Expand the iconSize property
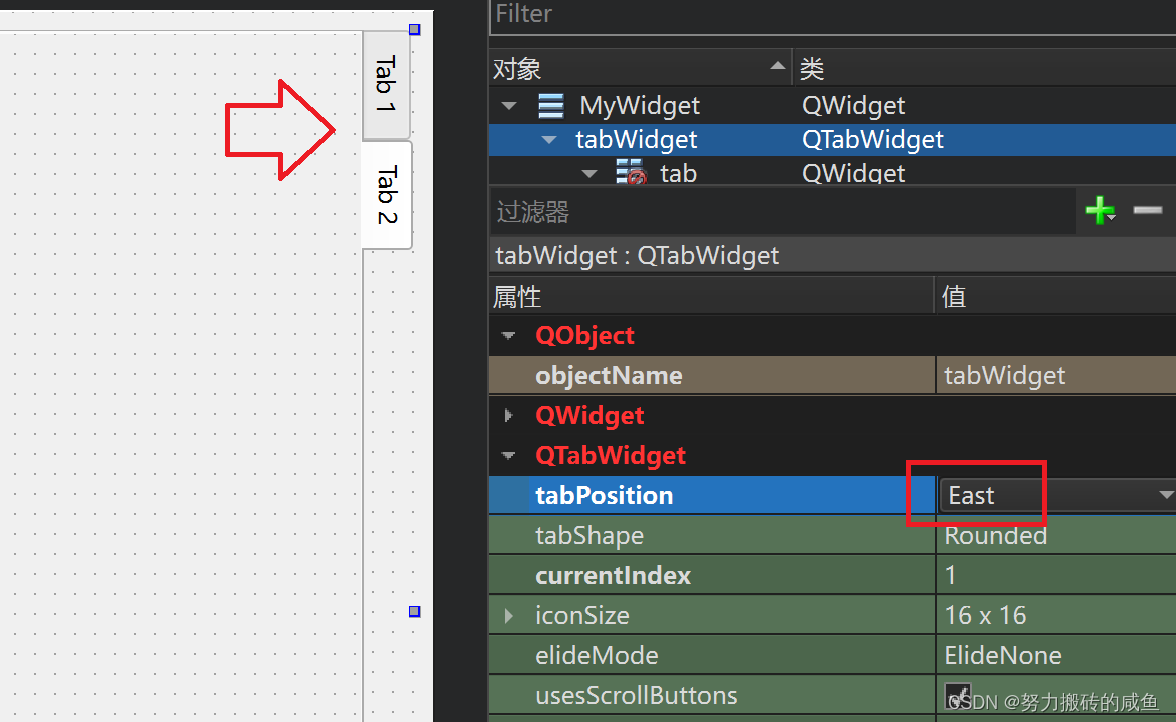This screenshot has width=1176, height=722. point(509,614)
